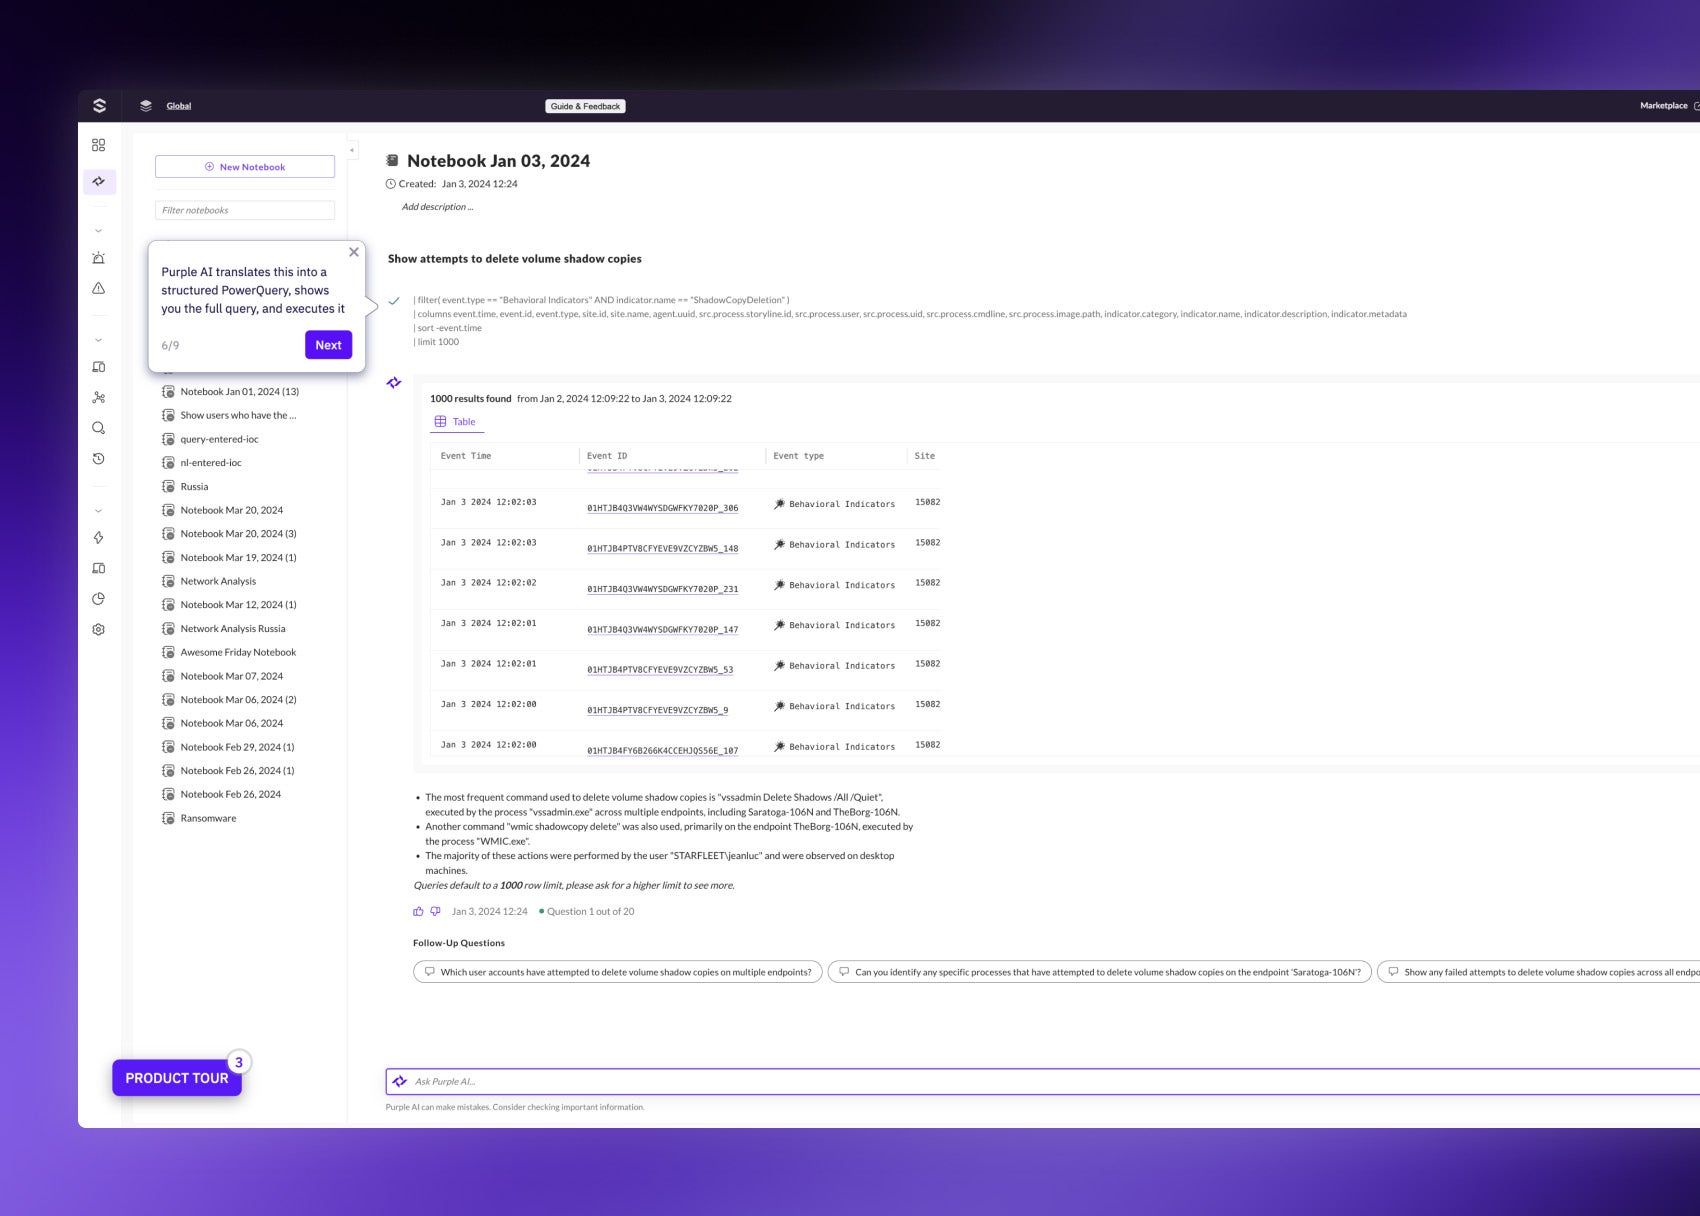Screen dimensions: 1700x1216
Task: Click Next in the tour tooltip
Action: click(x=328, y=345)
